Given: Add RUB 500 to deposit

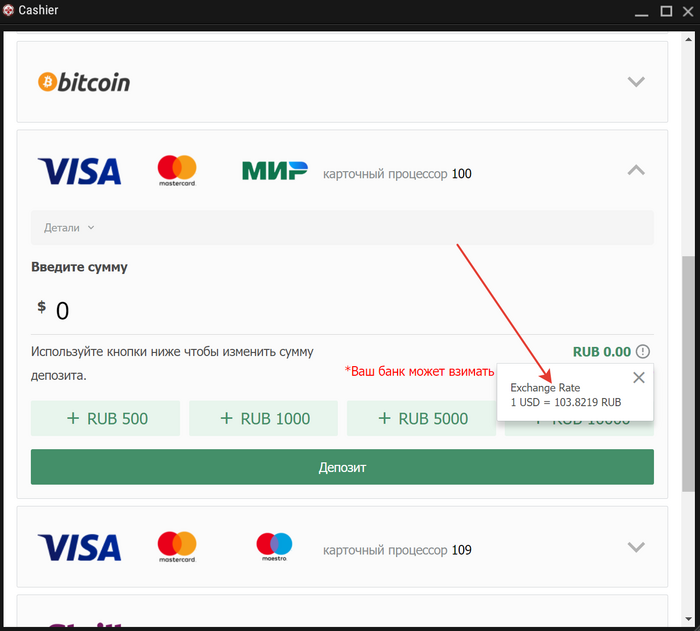Looking at the screenshot, I should click(x=105, y=418).
